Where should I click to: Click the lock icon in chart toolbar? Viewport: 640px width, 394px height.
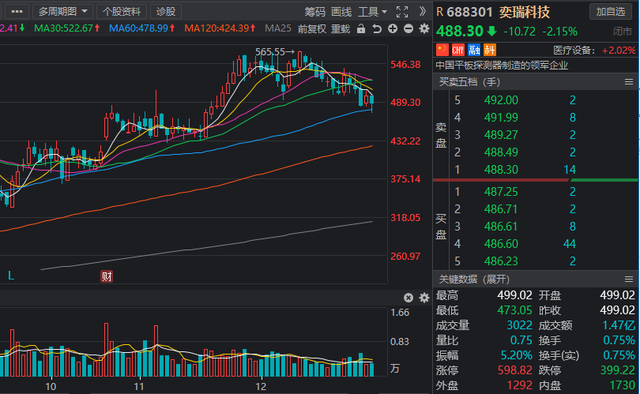pos(361,29)
